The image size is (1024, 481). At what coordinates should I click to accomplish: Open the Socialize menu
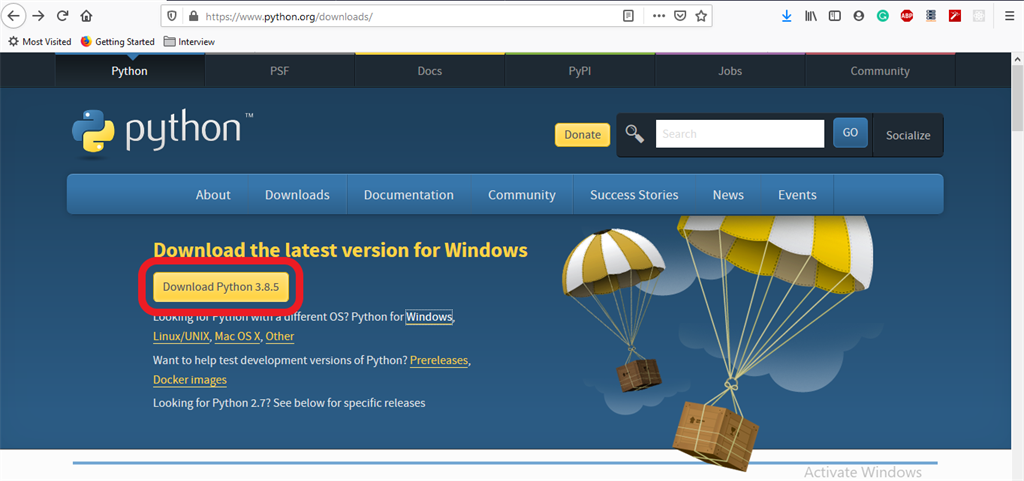(x=908, y=135)
